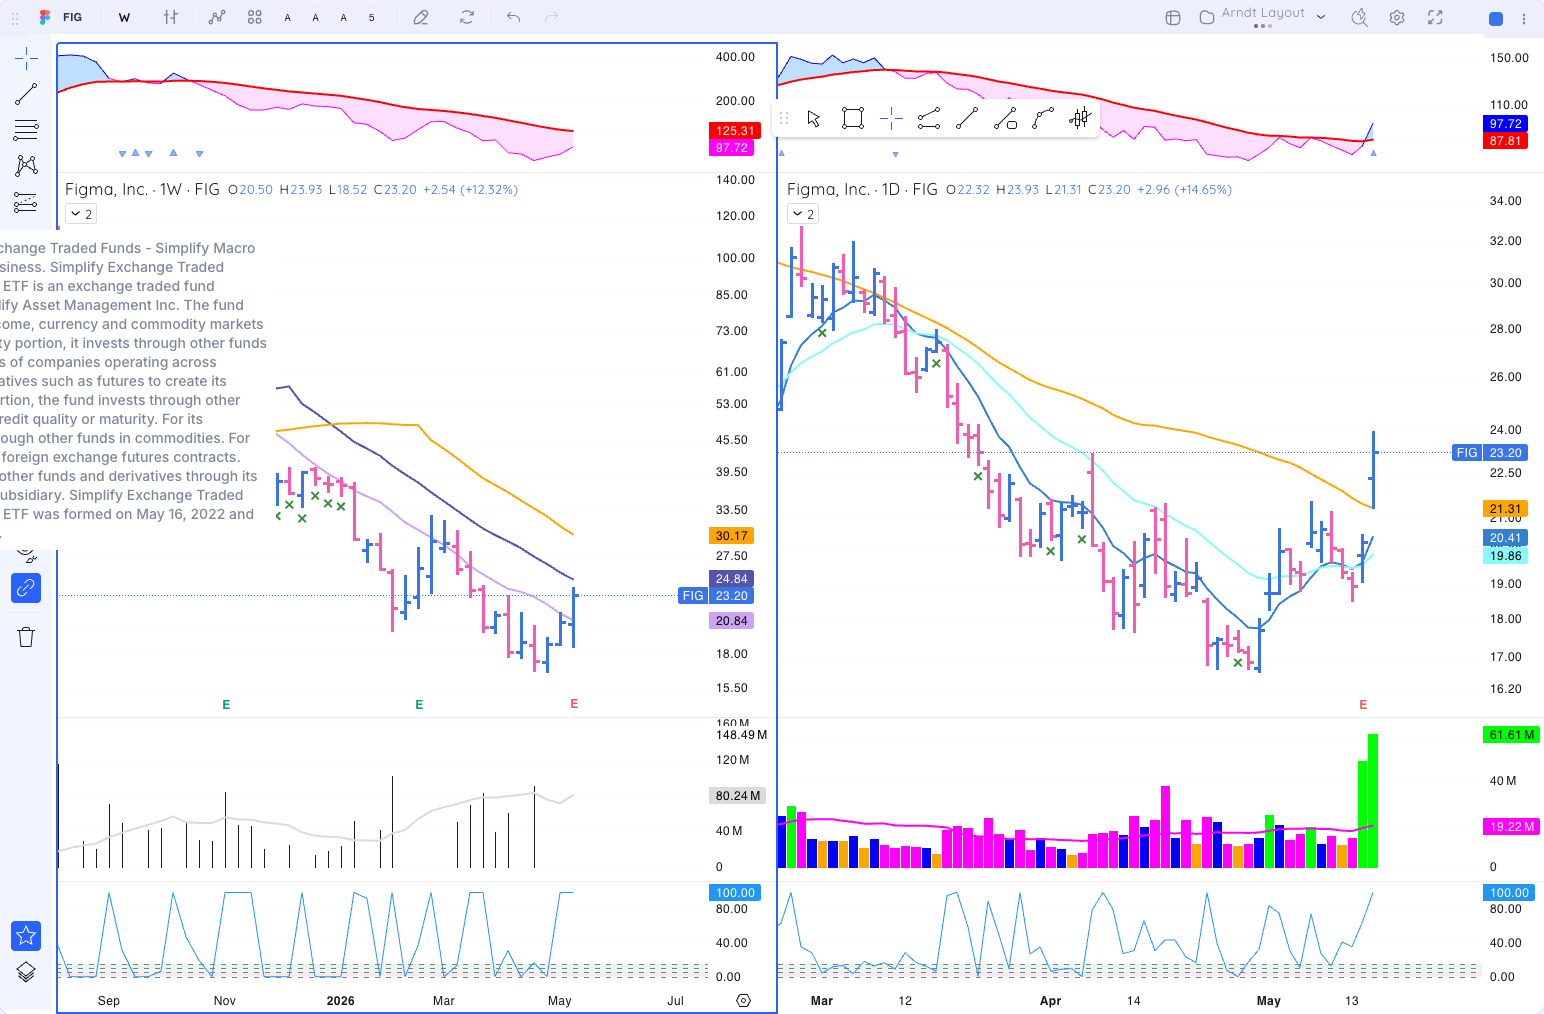Expand the layout chevron arrow

[1321, 17]
